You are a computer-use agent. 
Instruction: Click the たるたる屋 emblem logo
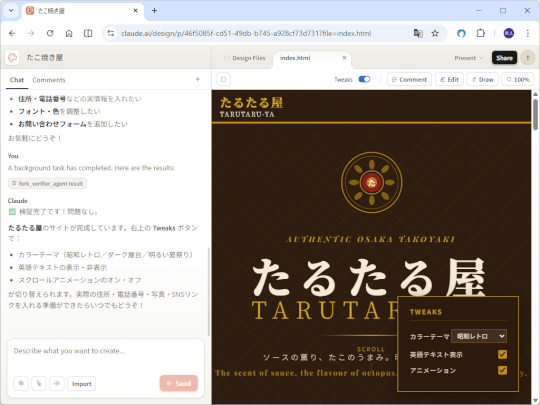372,182
